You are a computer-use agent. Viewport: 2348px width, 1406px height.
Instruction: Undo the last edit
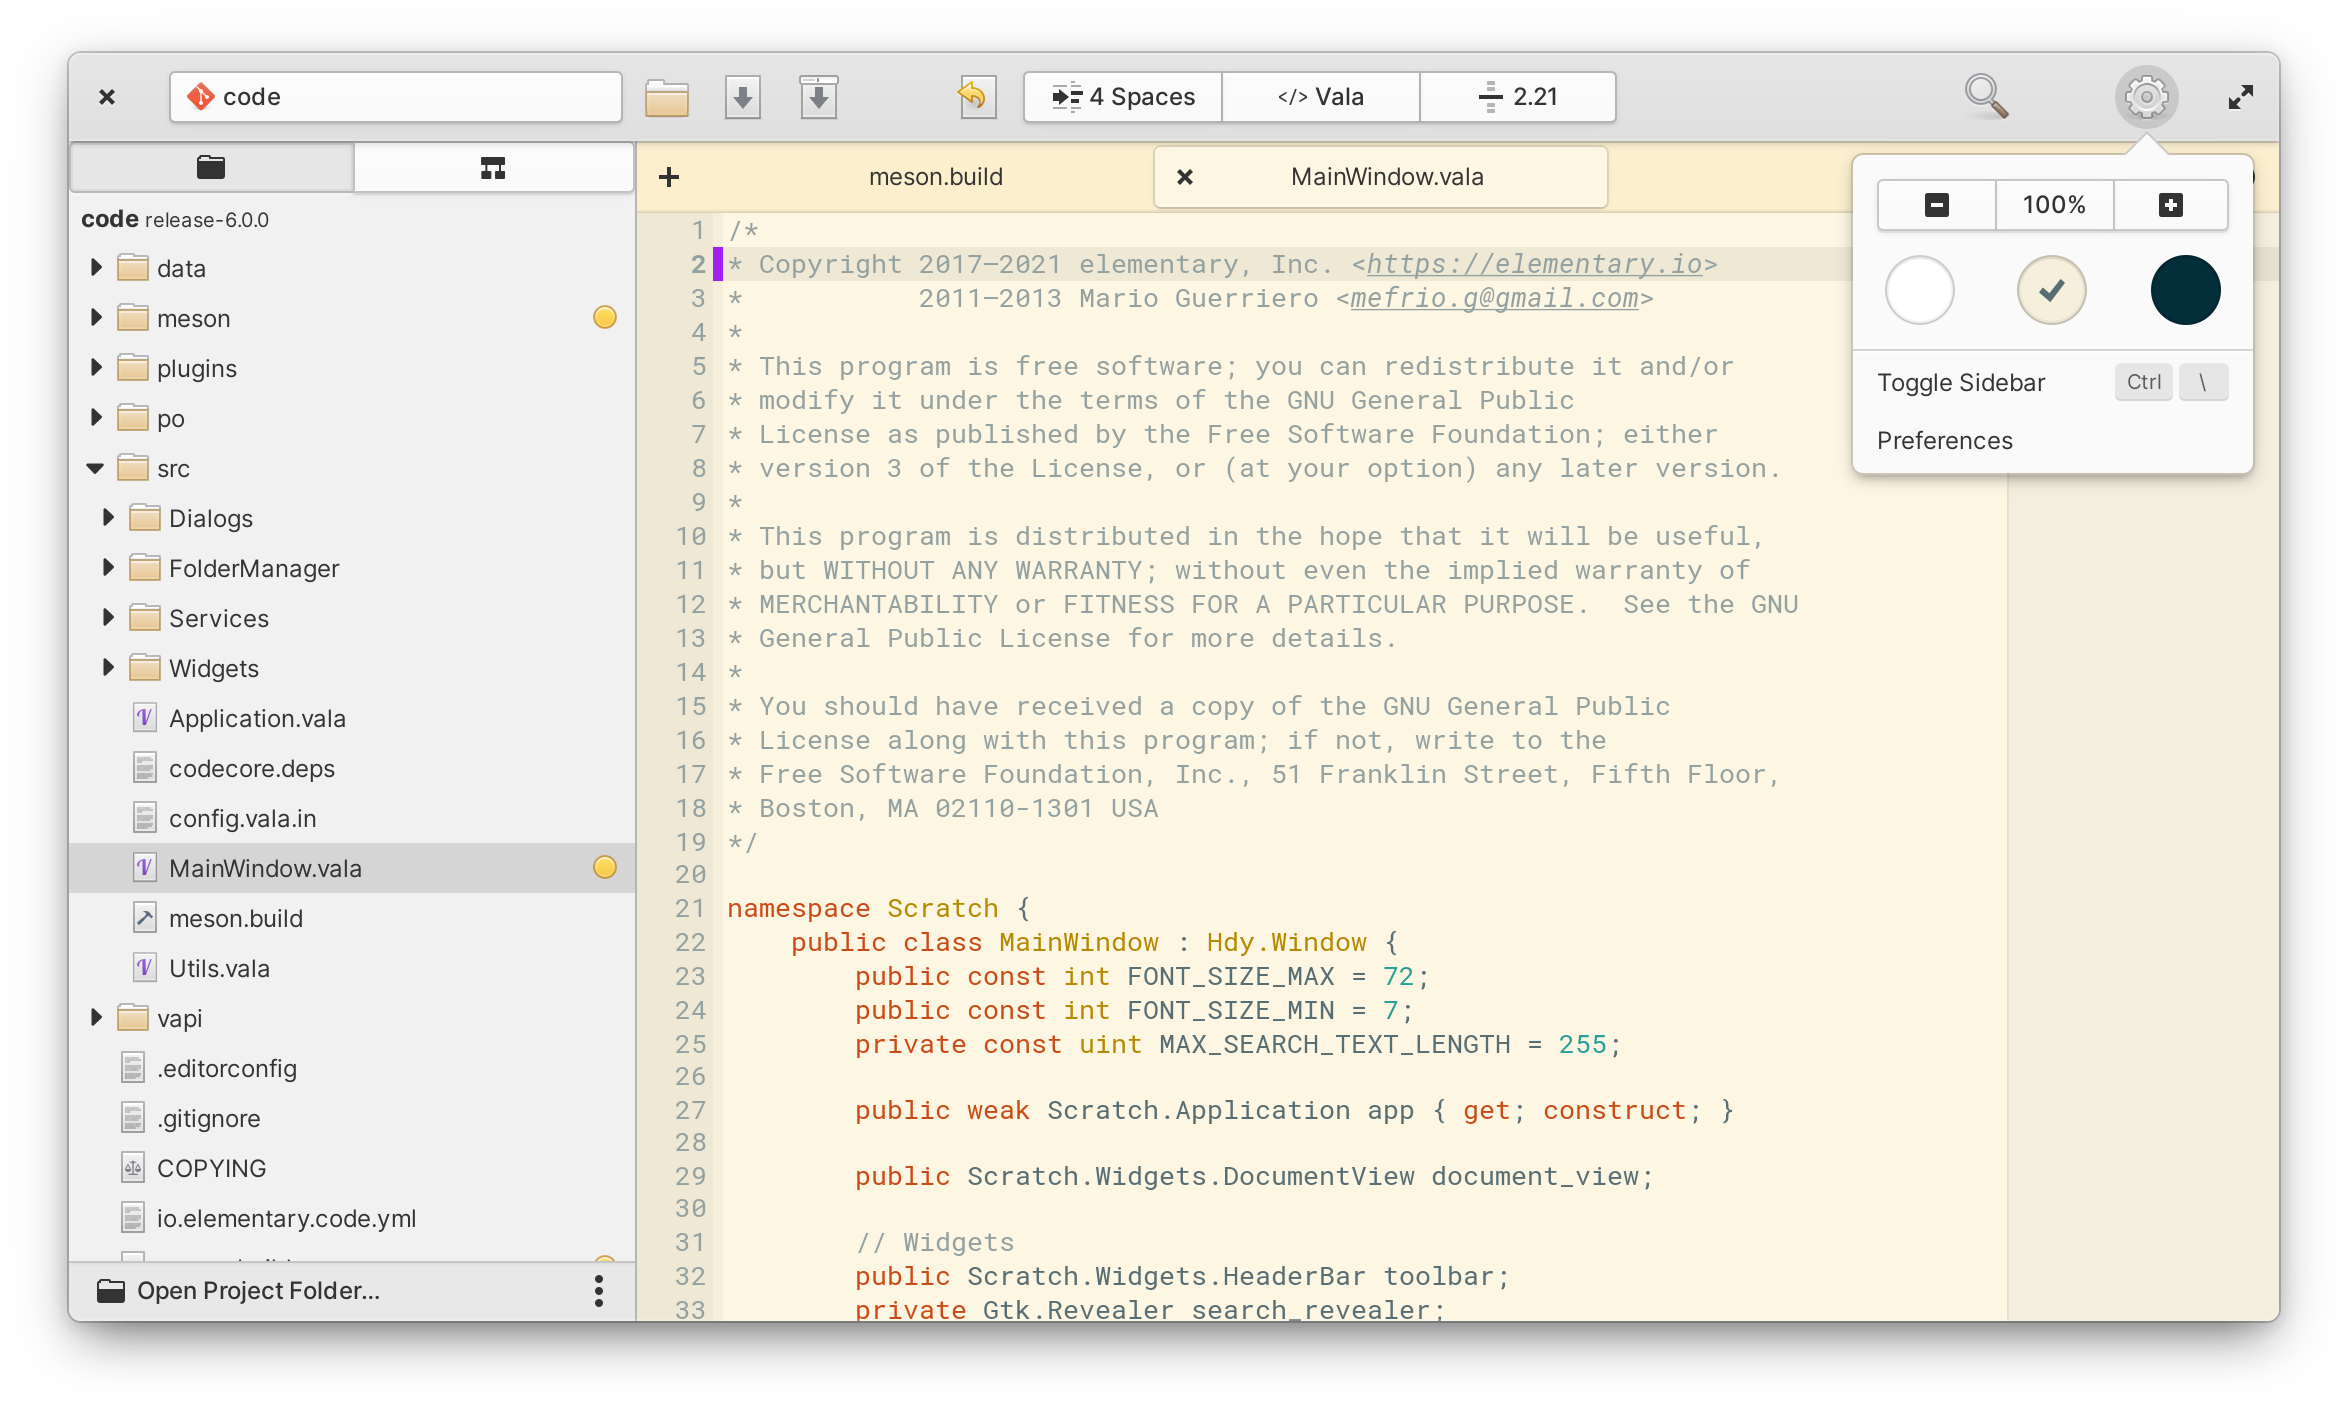(x=976, y=96)
